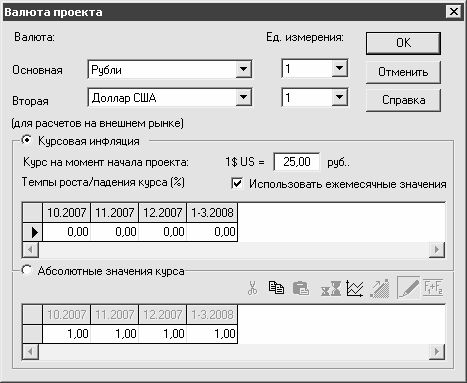This screenshot has height=383, width=467.
Task: Click the hourglass time icon
Action: [x=331, y=288]
